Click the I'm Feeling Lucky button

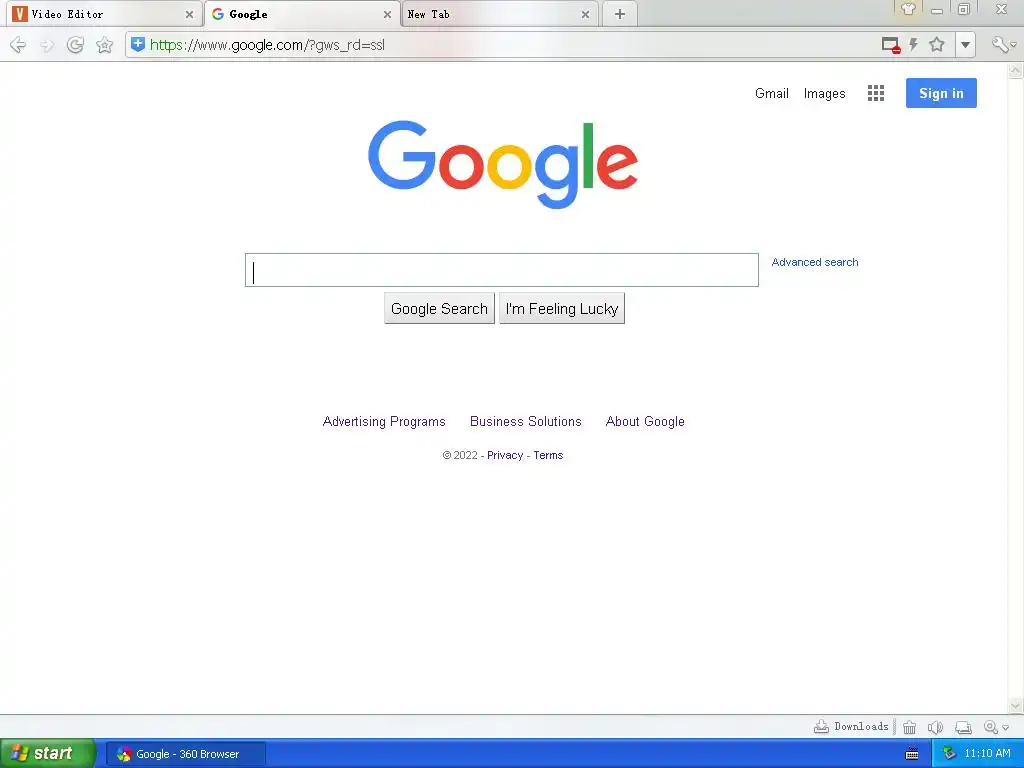562,308
